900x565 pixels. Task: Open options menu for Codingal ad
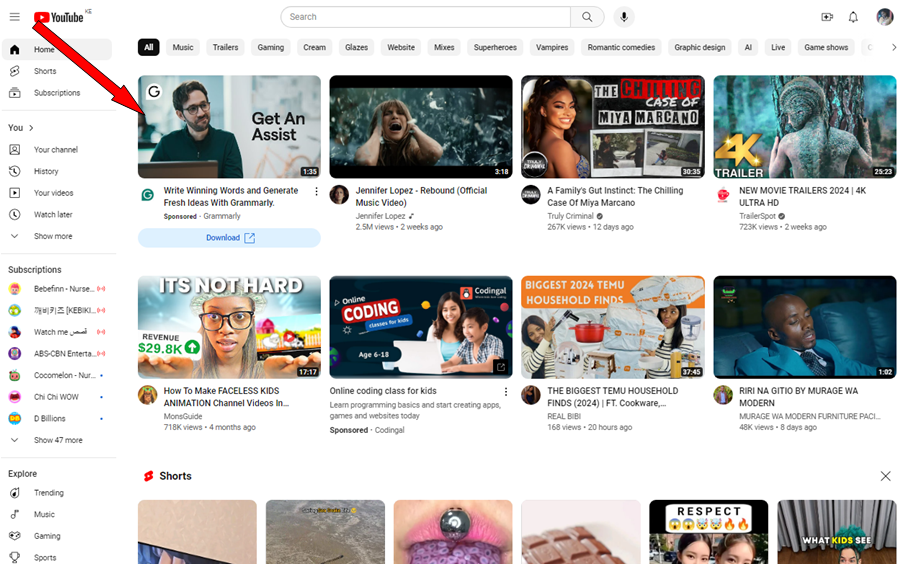[506, 392]
